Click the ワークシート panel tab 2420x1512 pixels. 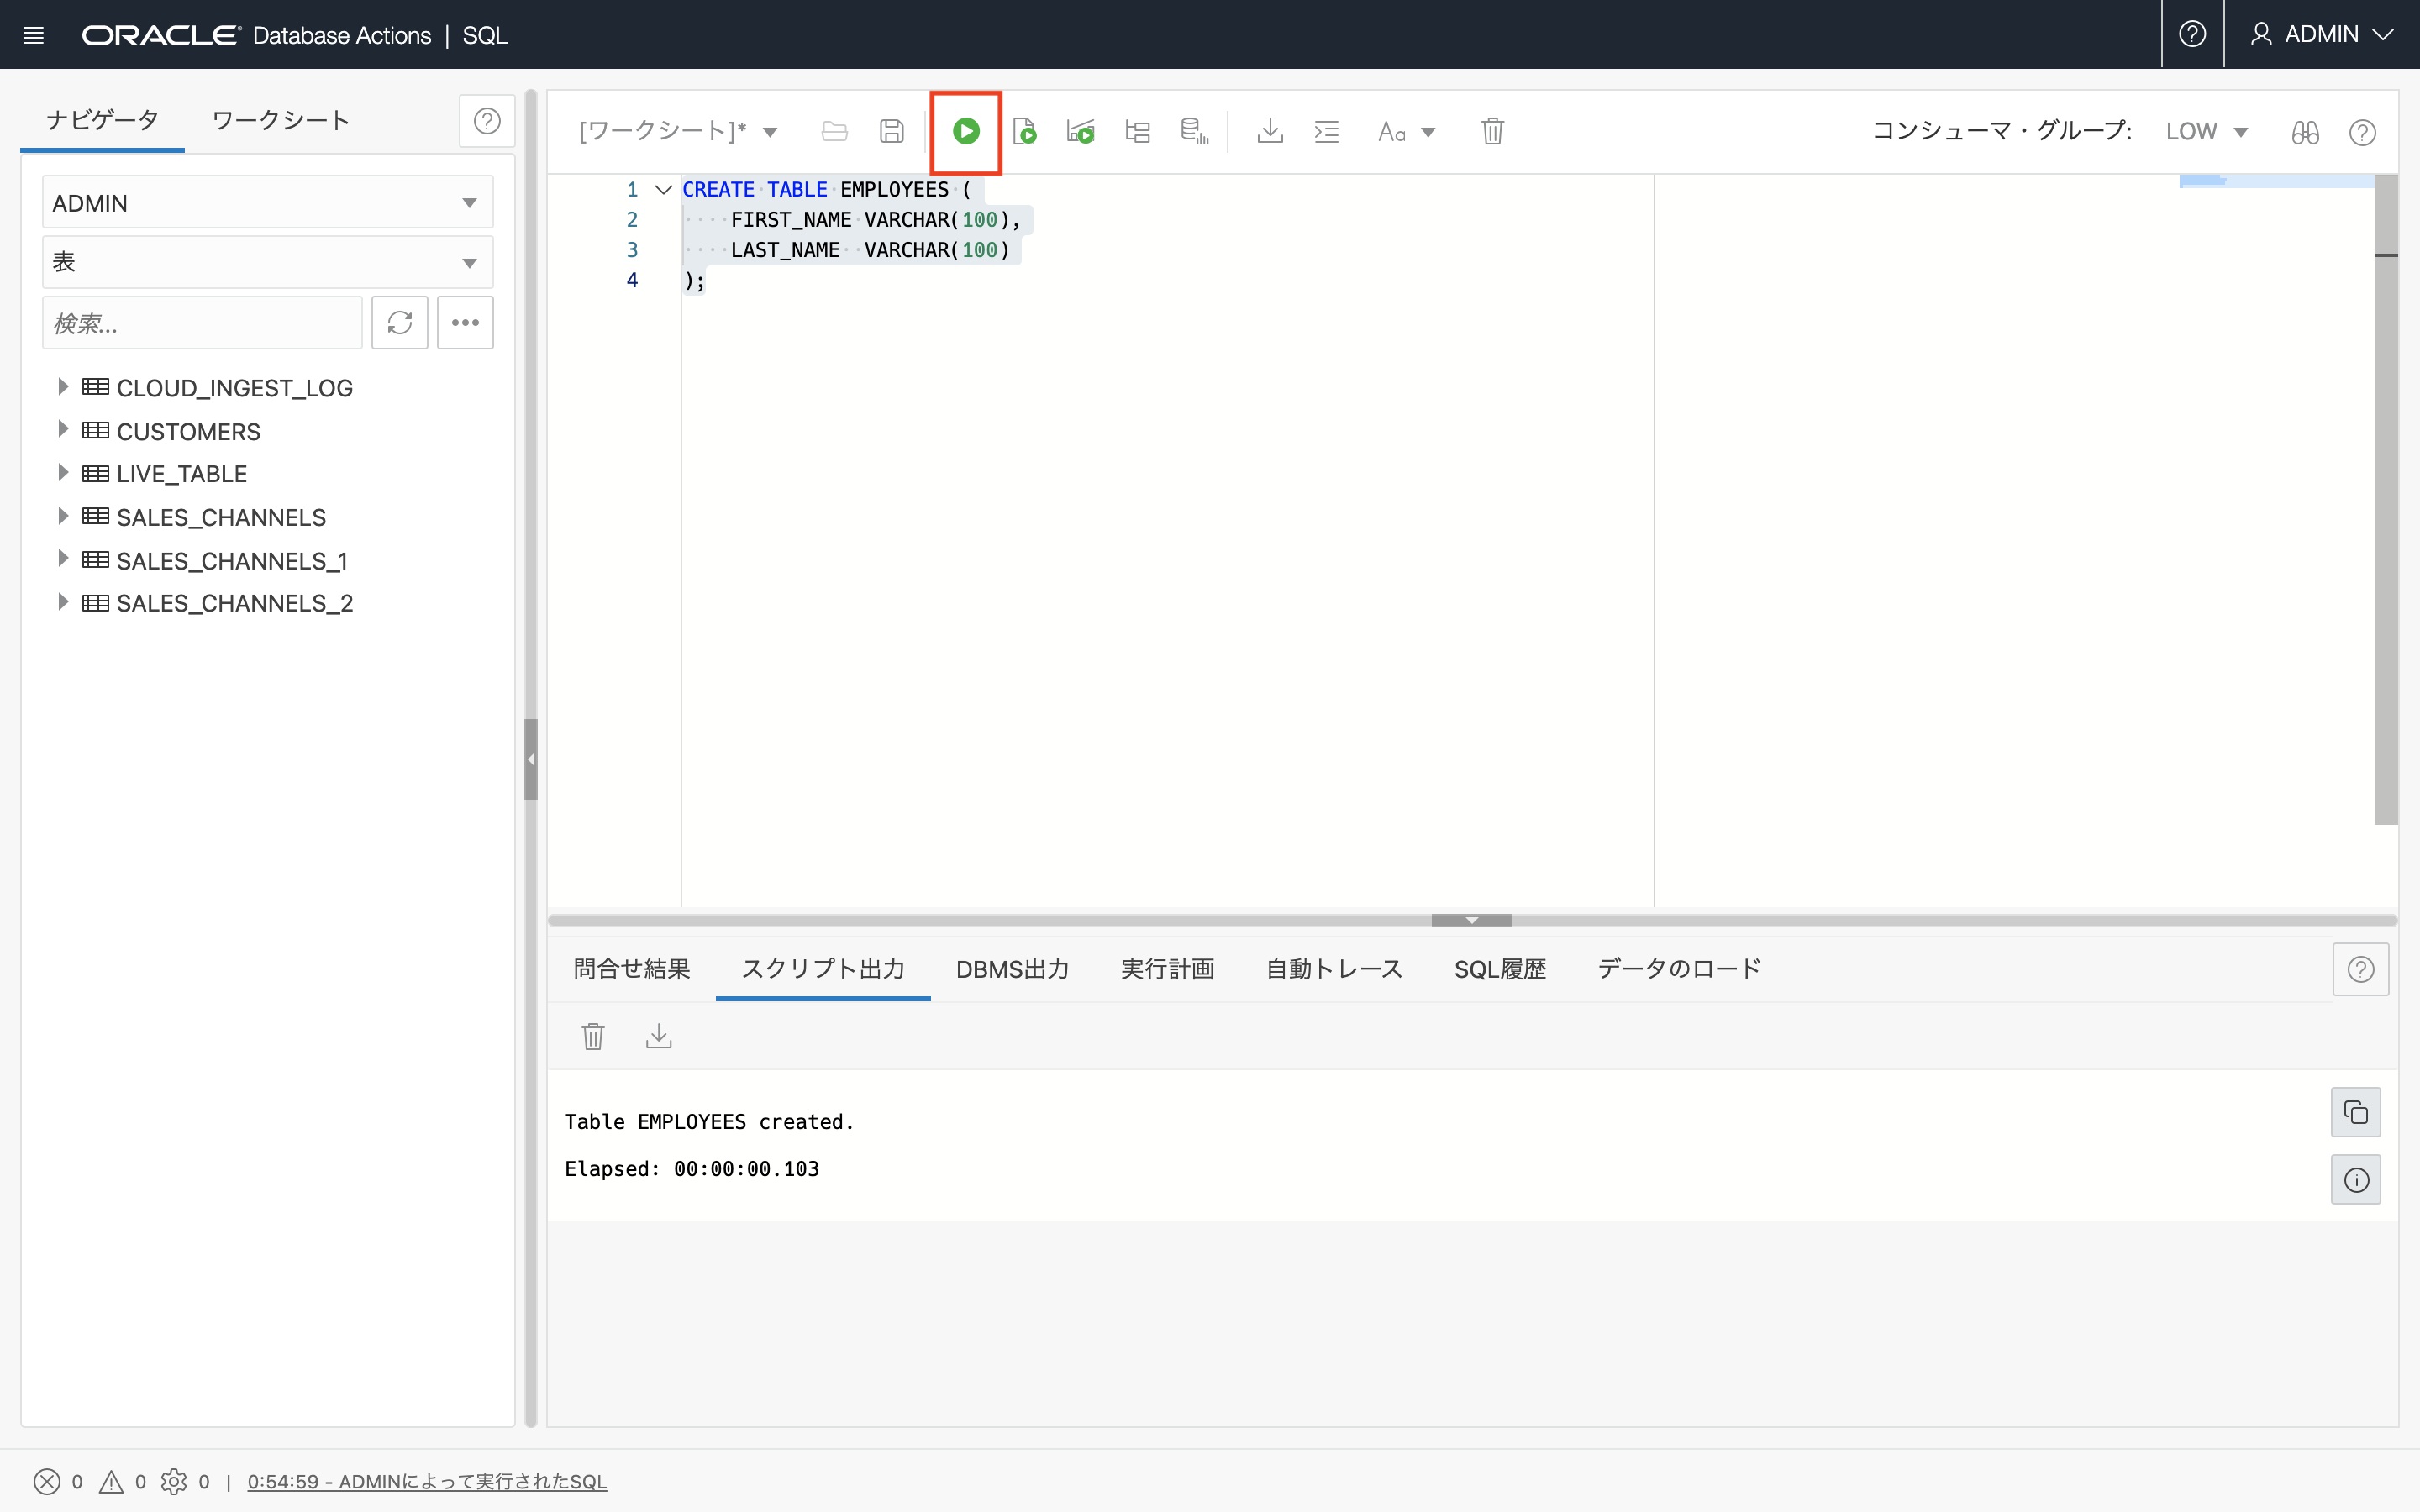(279, 120)
